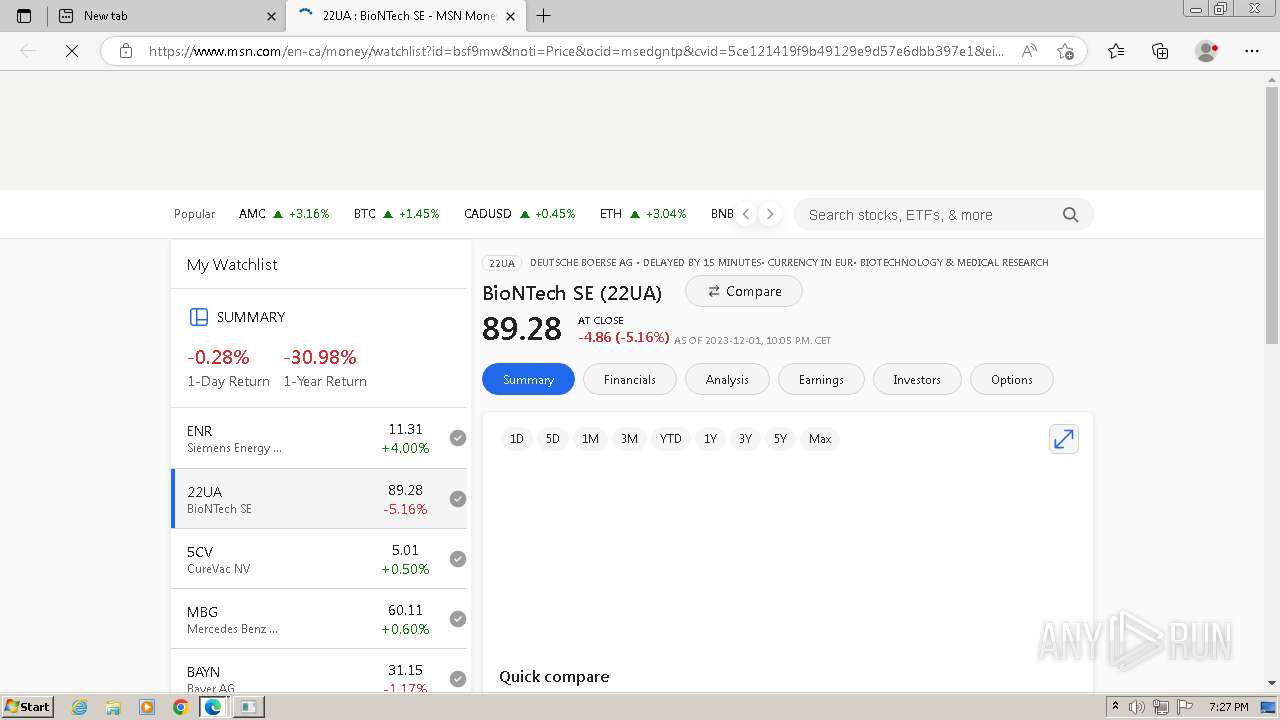View site information lock icon
The width and height of the screenshot is (1280, 720).
click(x=126, y=51)
